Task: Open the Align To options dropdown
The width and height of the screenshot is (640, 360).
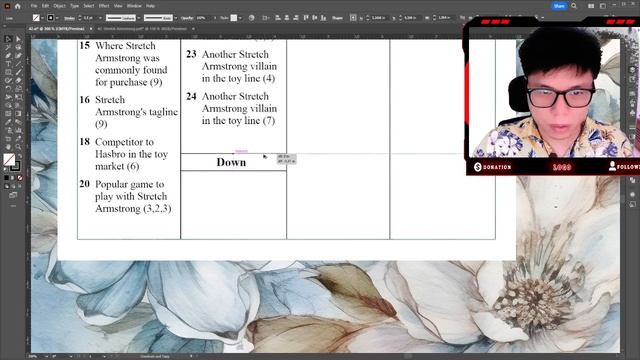Action: [x=269, y=18]
